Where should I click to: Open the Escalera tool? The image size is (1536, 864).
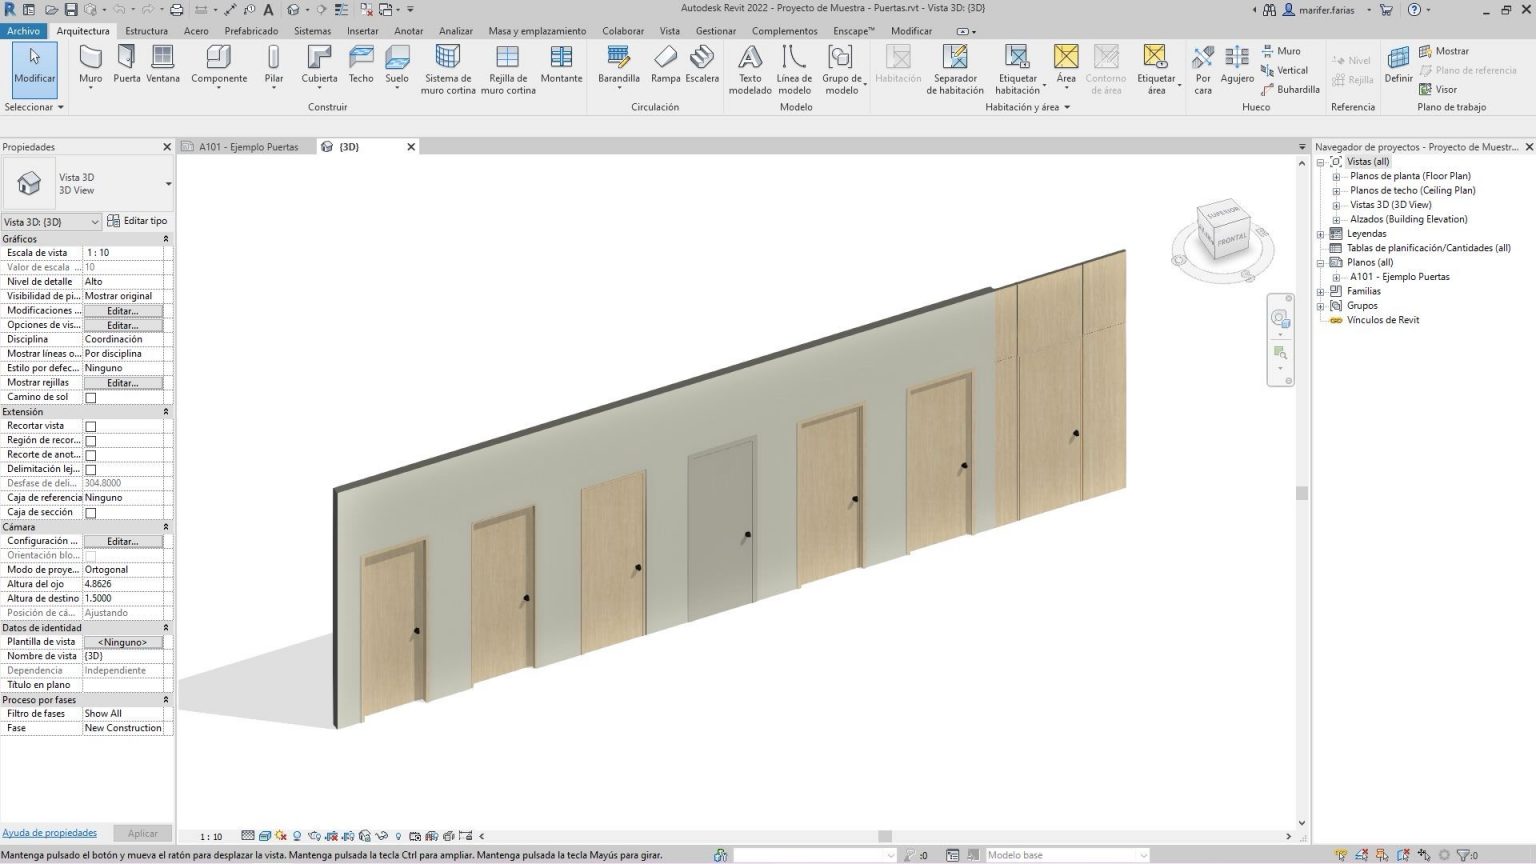coord(702,70)
